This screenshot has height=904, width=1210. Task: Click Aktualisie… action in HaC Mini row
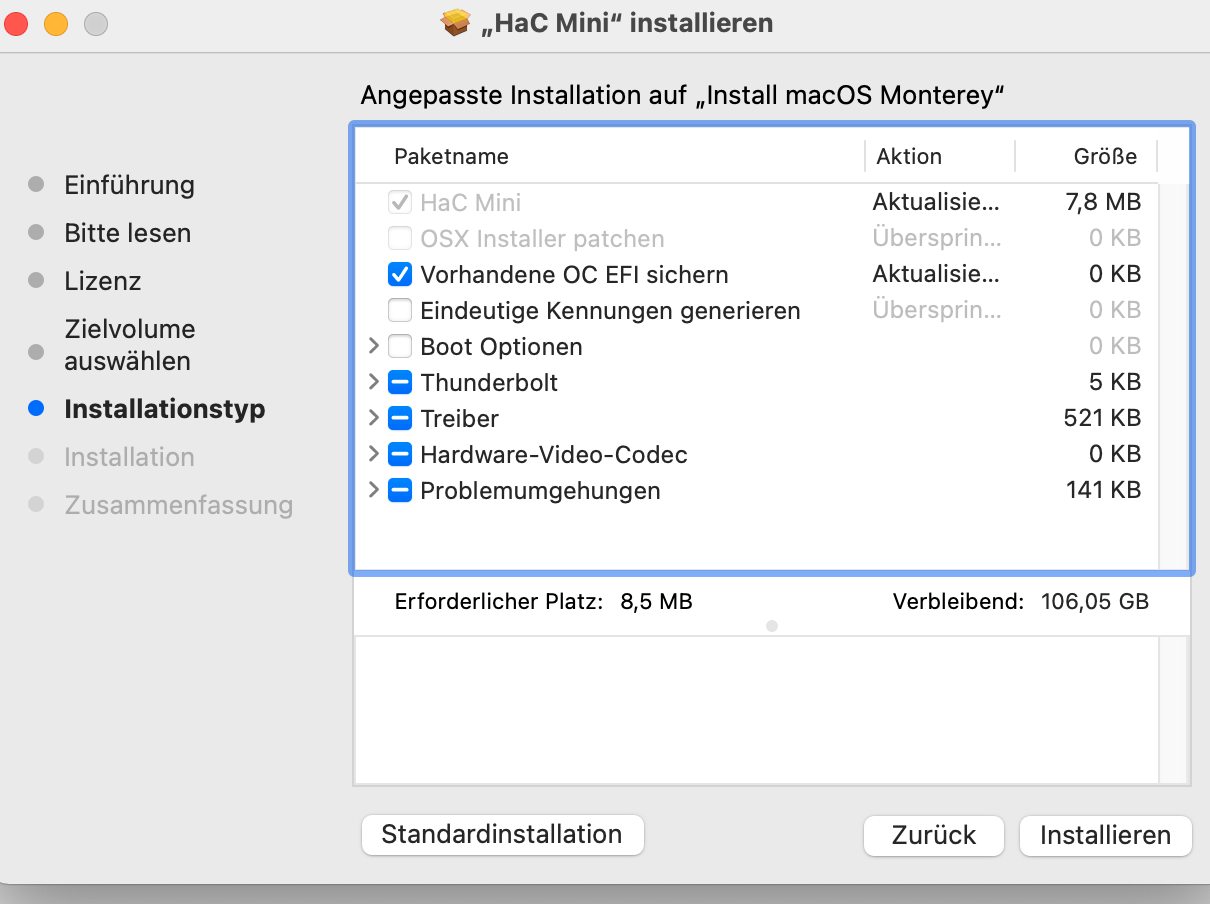(936, 203)
